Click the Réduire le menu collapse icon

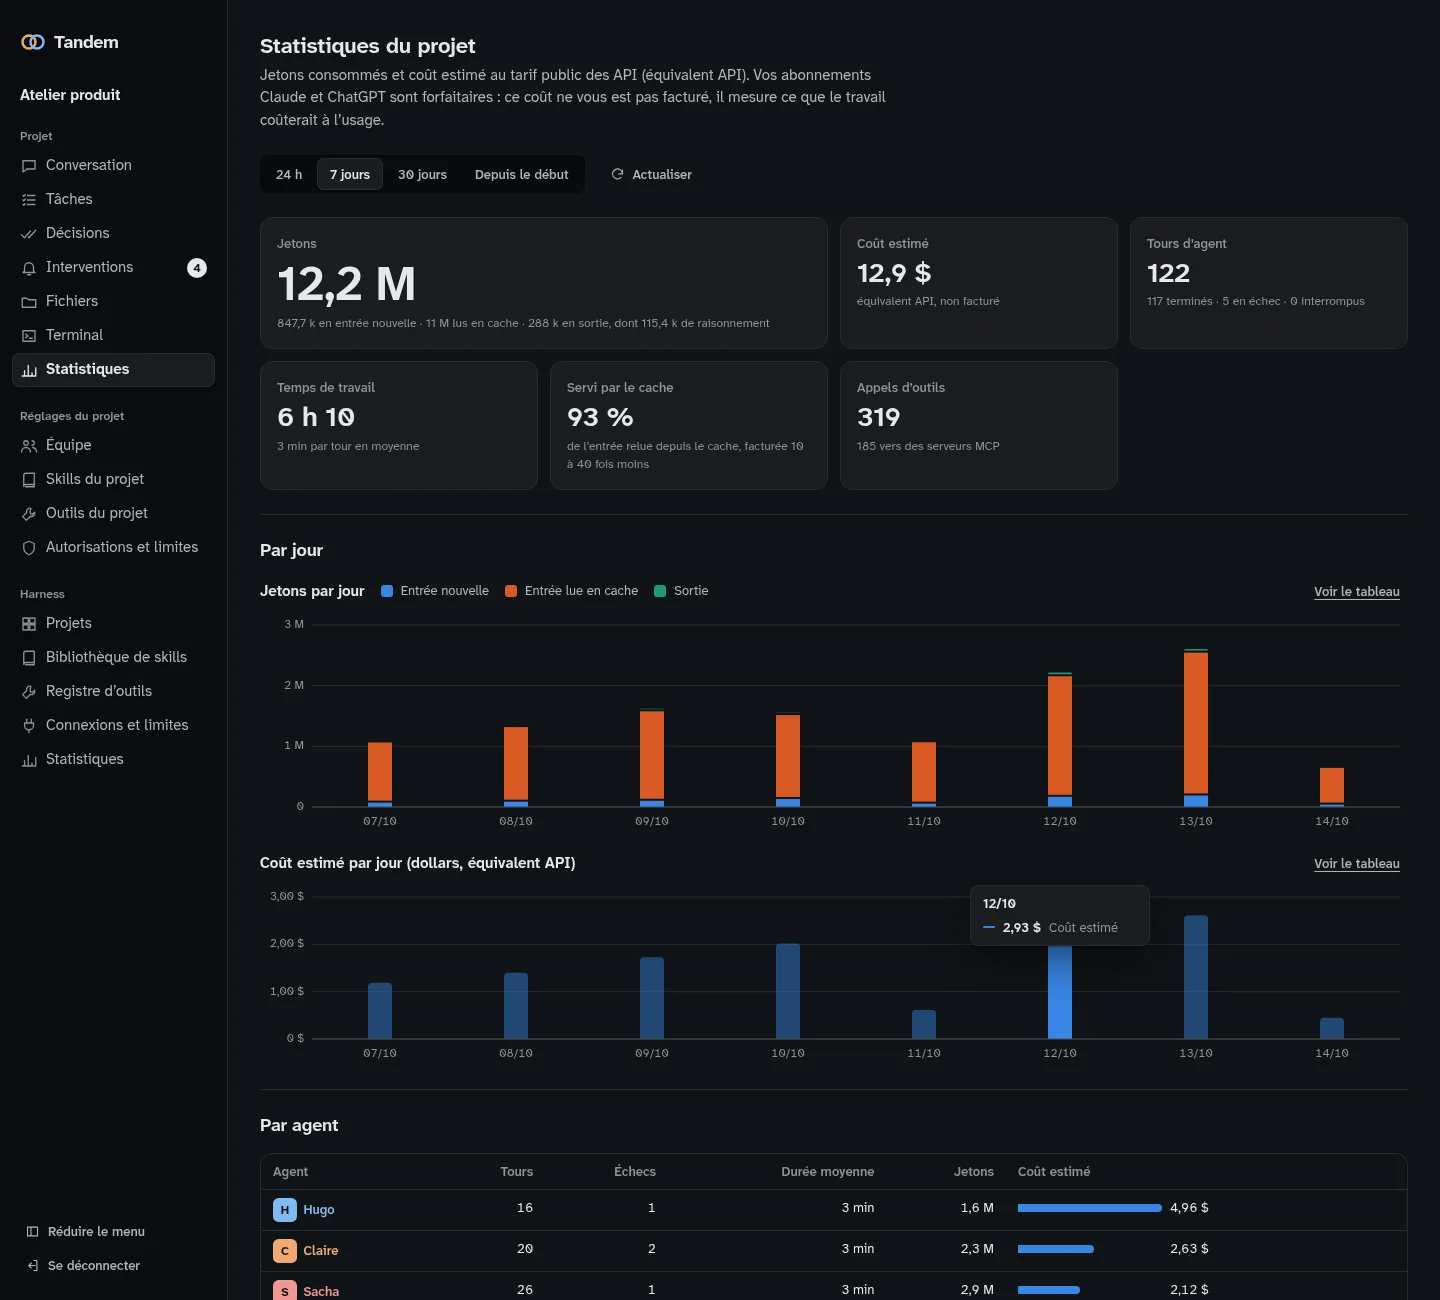[33, 1232]
